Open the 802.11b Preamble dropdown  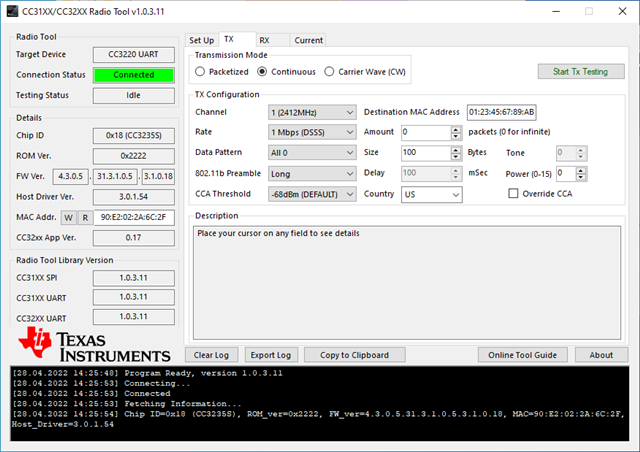pos(312,174)
